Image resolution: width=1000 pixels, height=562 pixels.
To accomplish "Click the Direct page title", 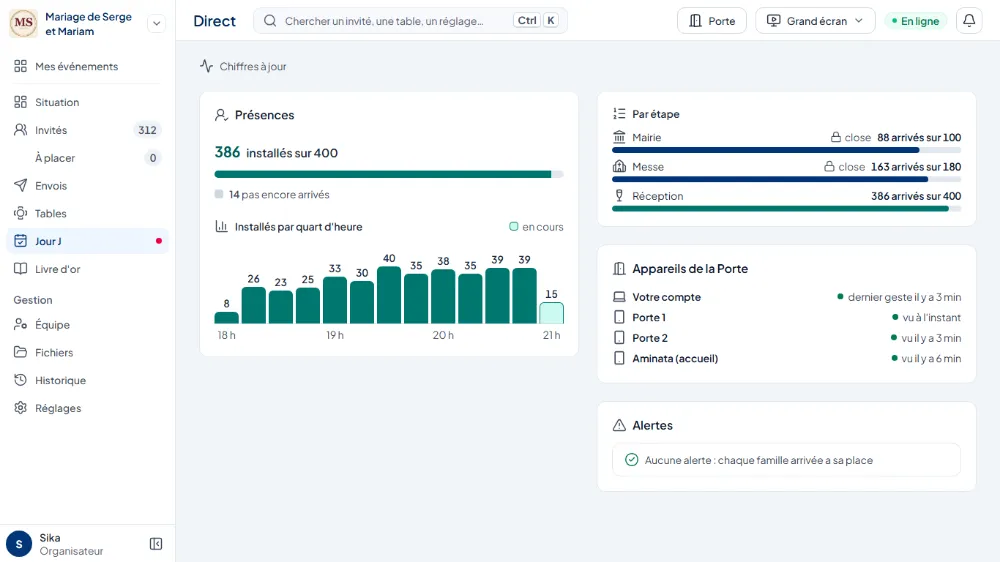I will click(x=214, y=21).
